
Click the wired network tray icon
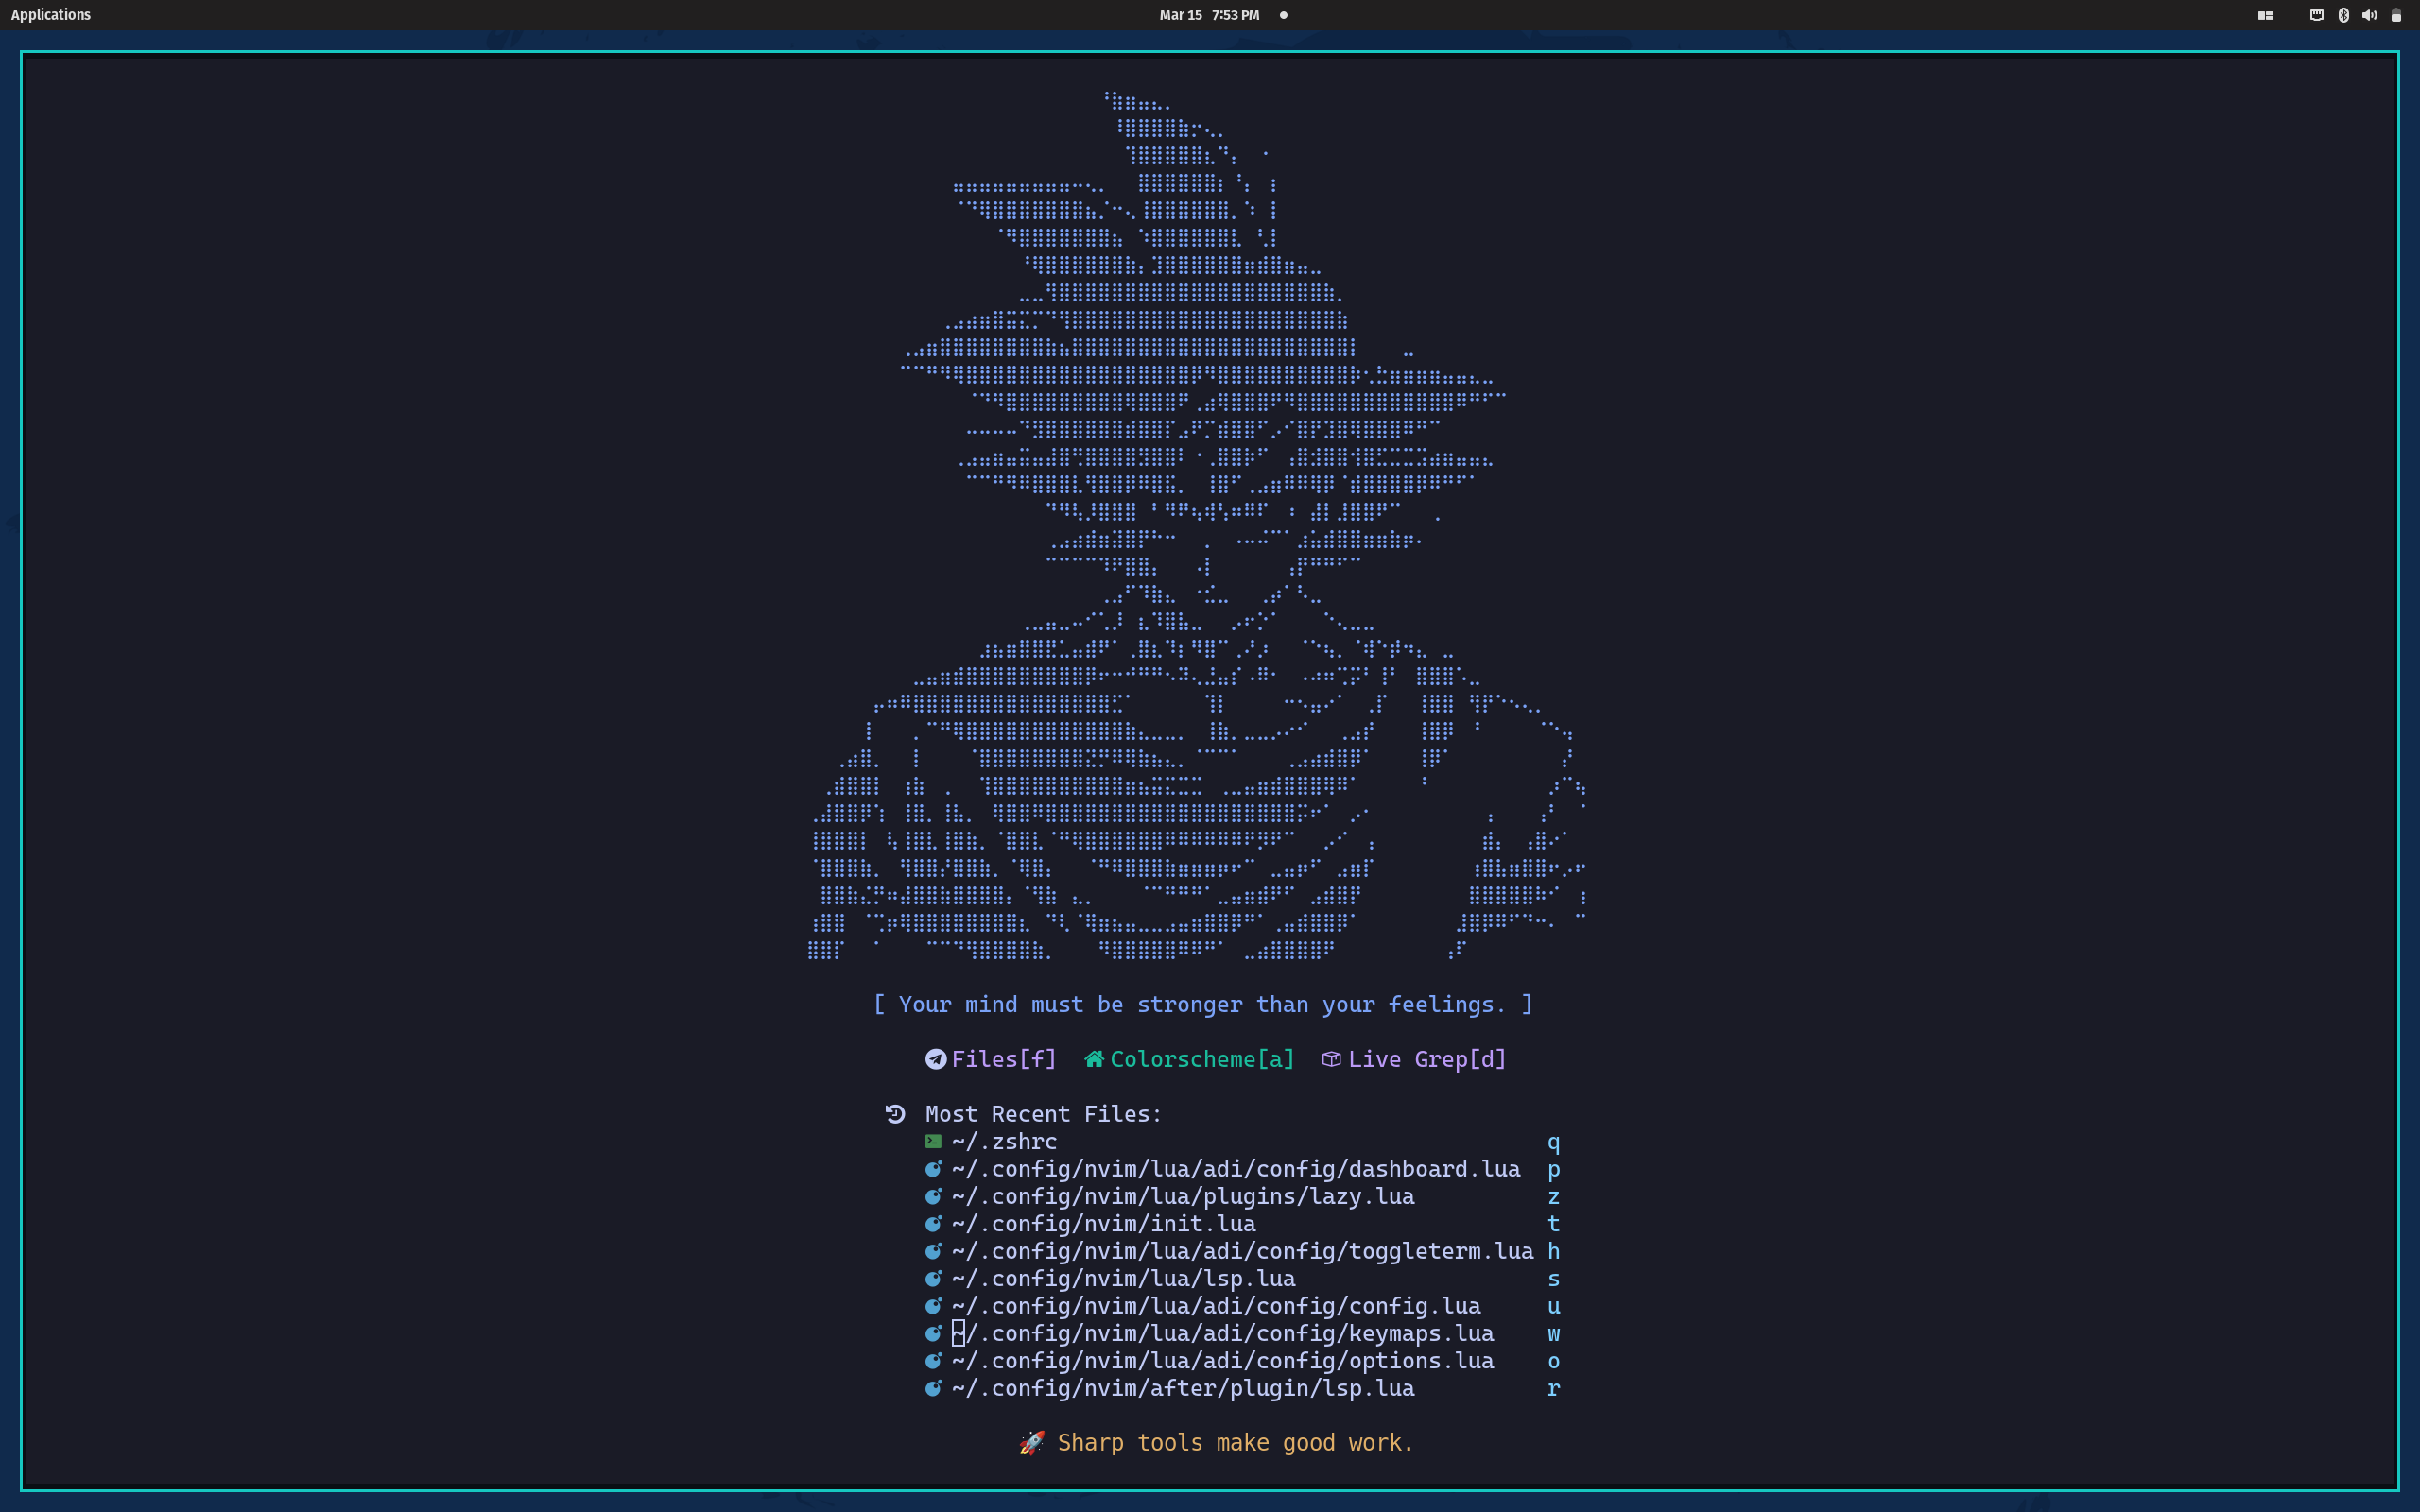[x=2316, y=15]
